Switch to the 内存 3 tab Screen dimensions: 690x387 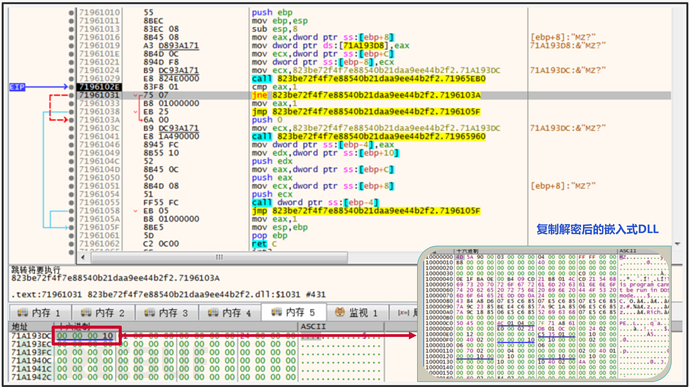[x=167, y=313]
